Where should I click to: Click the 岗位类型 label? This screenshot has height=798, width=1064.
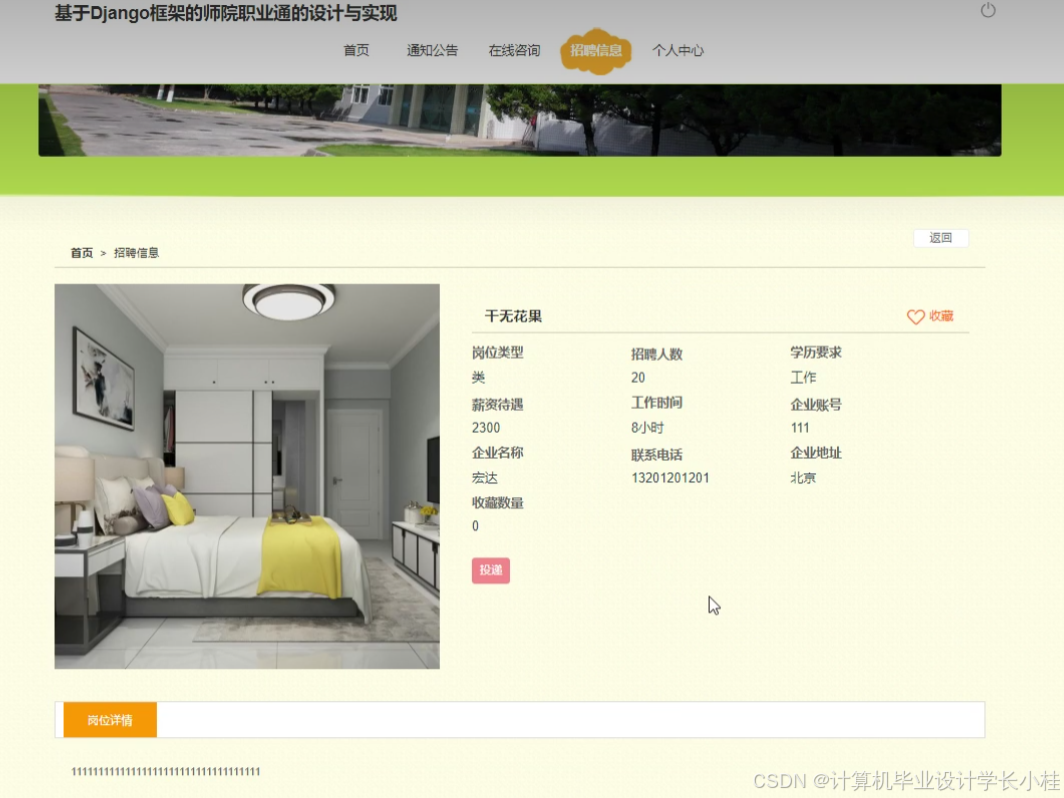497,352
